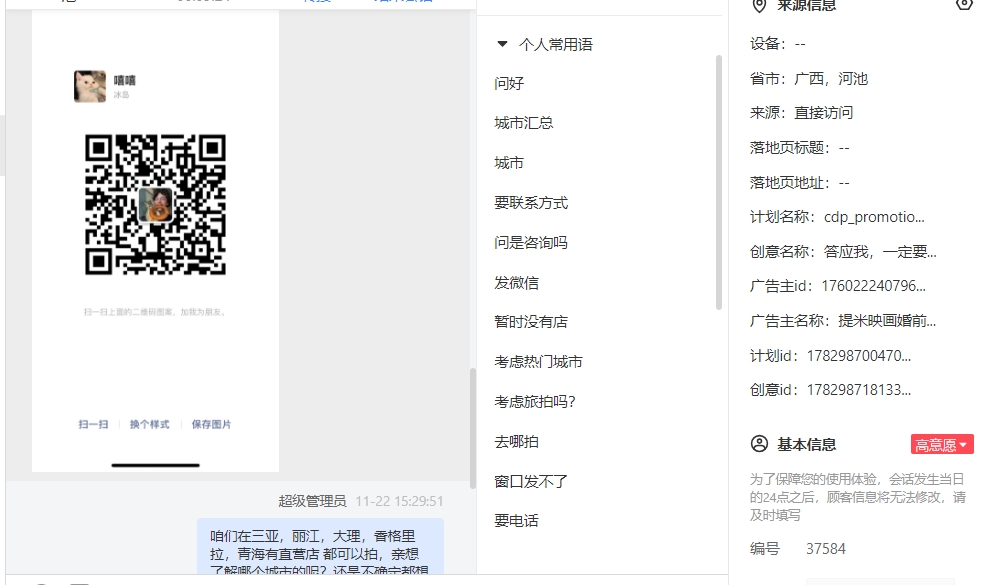The height and width of the screenshot is (585, 990).
Task: Click the message timestamp 11-22 15:29:51
Action: click(x=399, y=501)
